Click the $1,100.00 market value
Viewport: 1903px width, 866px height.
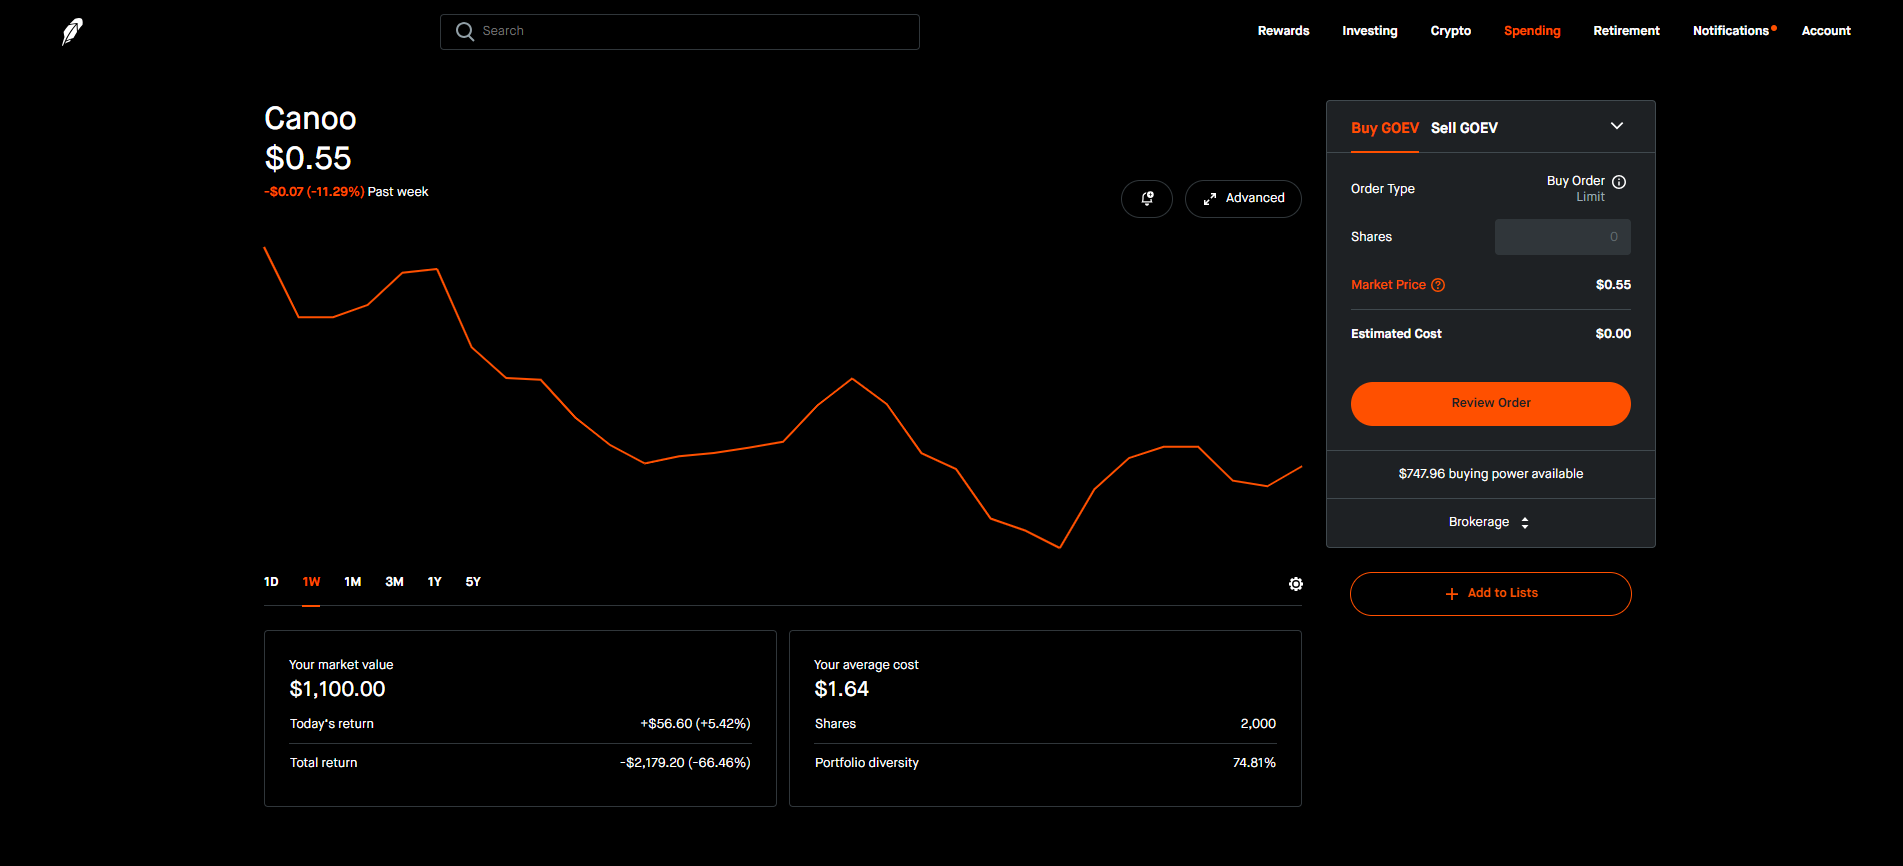click(x=337, y=689)
